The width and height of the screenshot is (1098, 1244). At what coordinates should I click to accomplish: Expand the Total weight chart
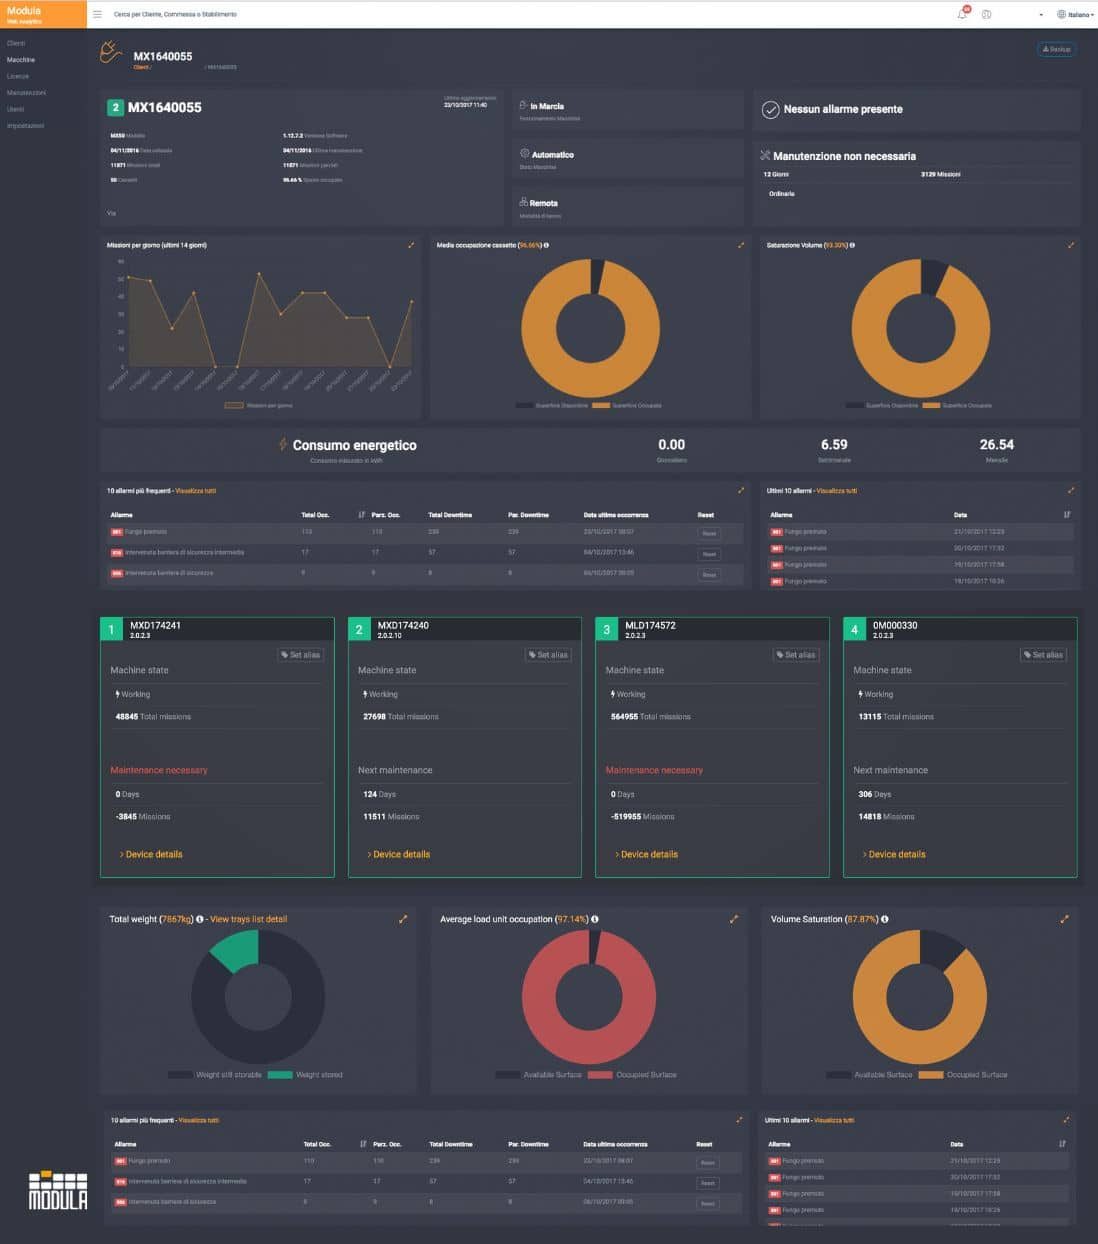tap(403, 919)
